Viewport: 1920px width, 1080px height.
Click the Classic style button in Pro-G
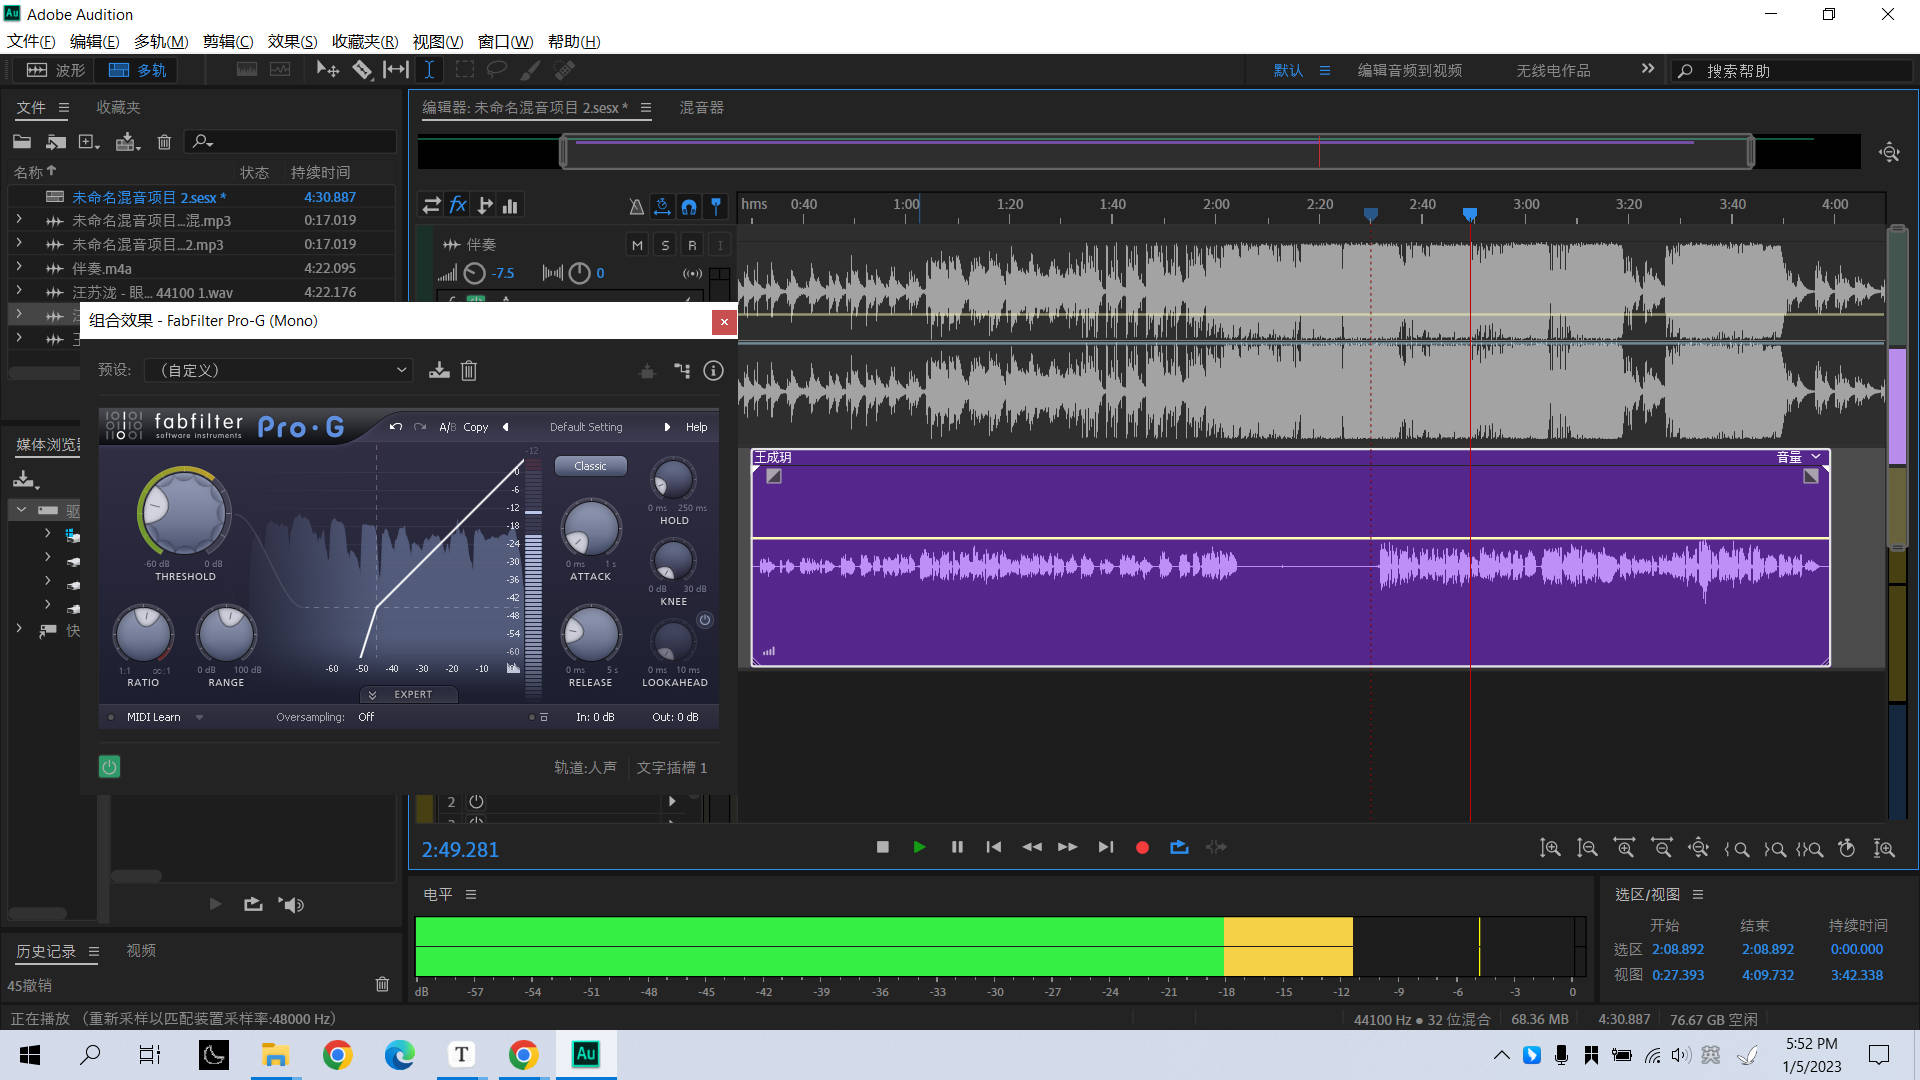tap(590, 466)
